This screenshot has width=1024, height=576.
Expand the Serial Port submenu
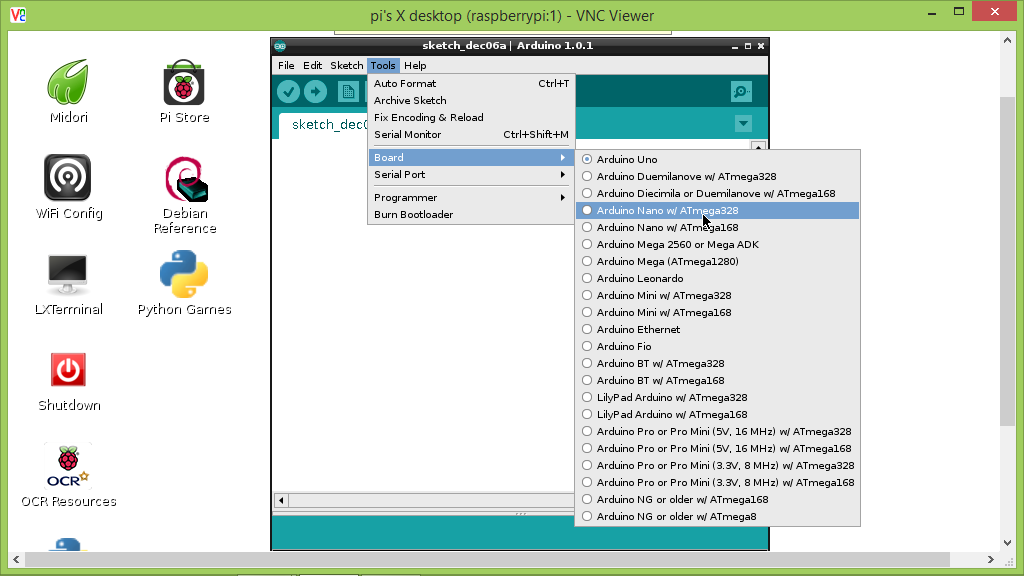point(471,174)
